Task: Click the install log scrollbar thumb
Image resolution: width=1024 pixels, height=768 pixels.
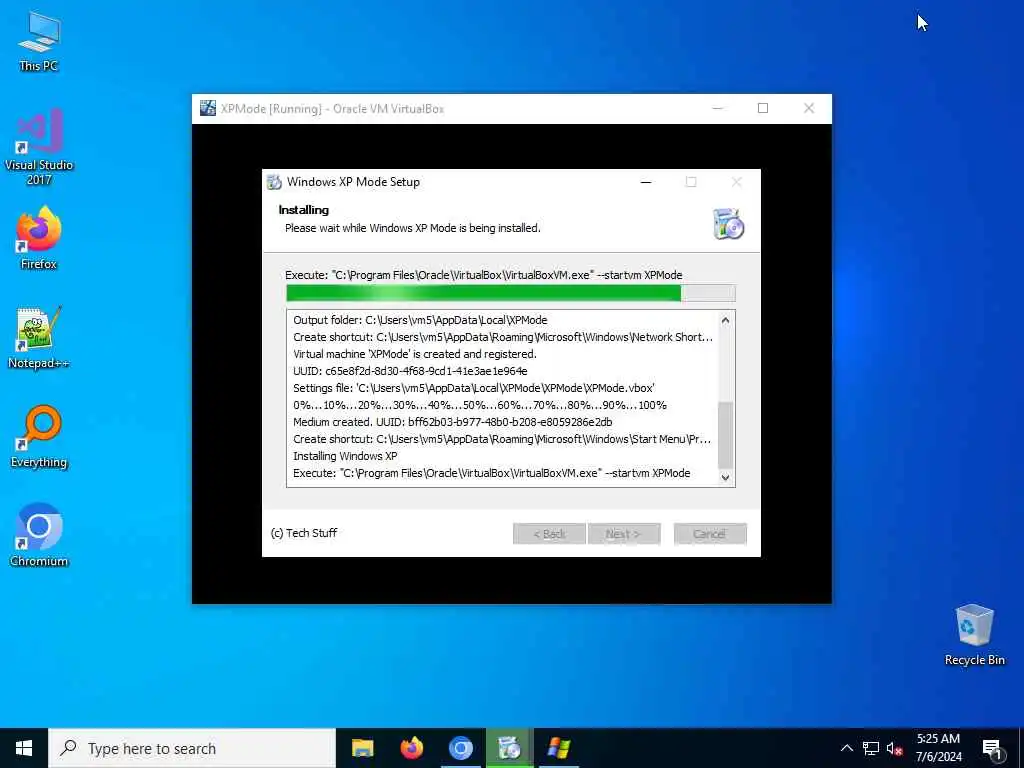Action: coord(725,435)
